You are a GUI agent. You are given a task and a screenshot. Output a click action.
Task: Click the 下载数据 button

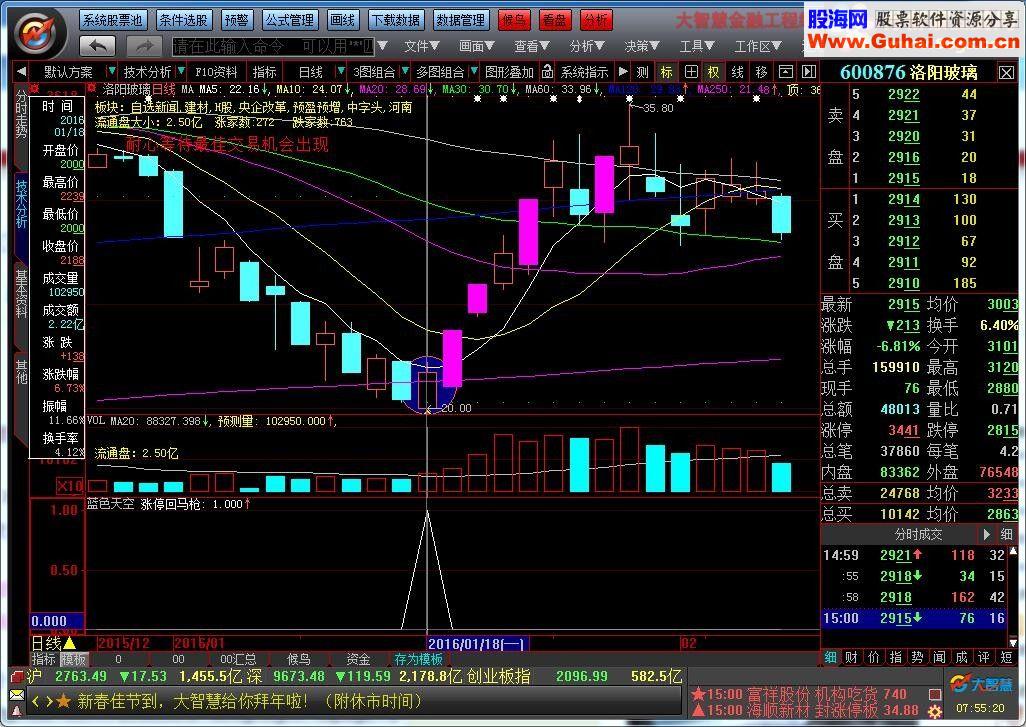coord(396,20)
